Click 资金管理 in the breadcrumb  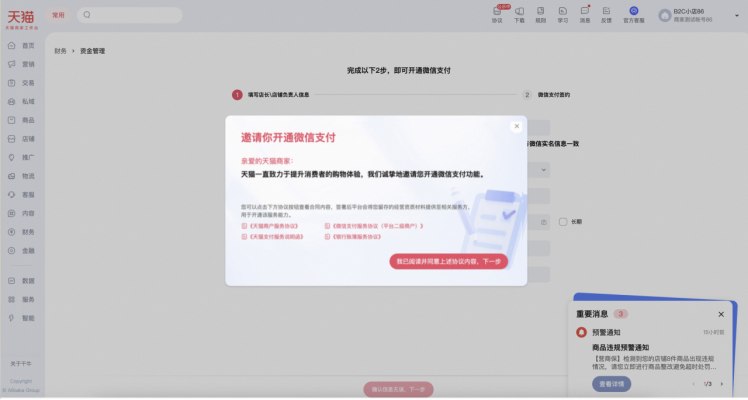coord(93,51)
